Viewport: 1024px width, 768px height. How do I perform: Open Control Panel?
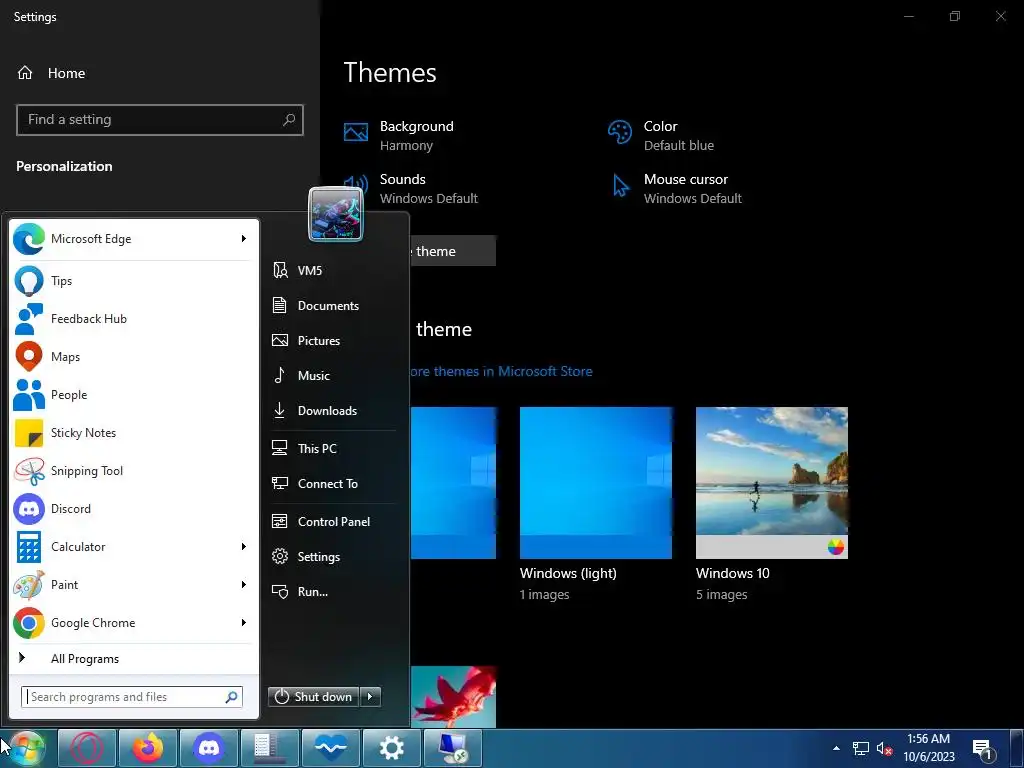(x=332, y=522)
